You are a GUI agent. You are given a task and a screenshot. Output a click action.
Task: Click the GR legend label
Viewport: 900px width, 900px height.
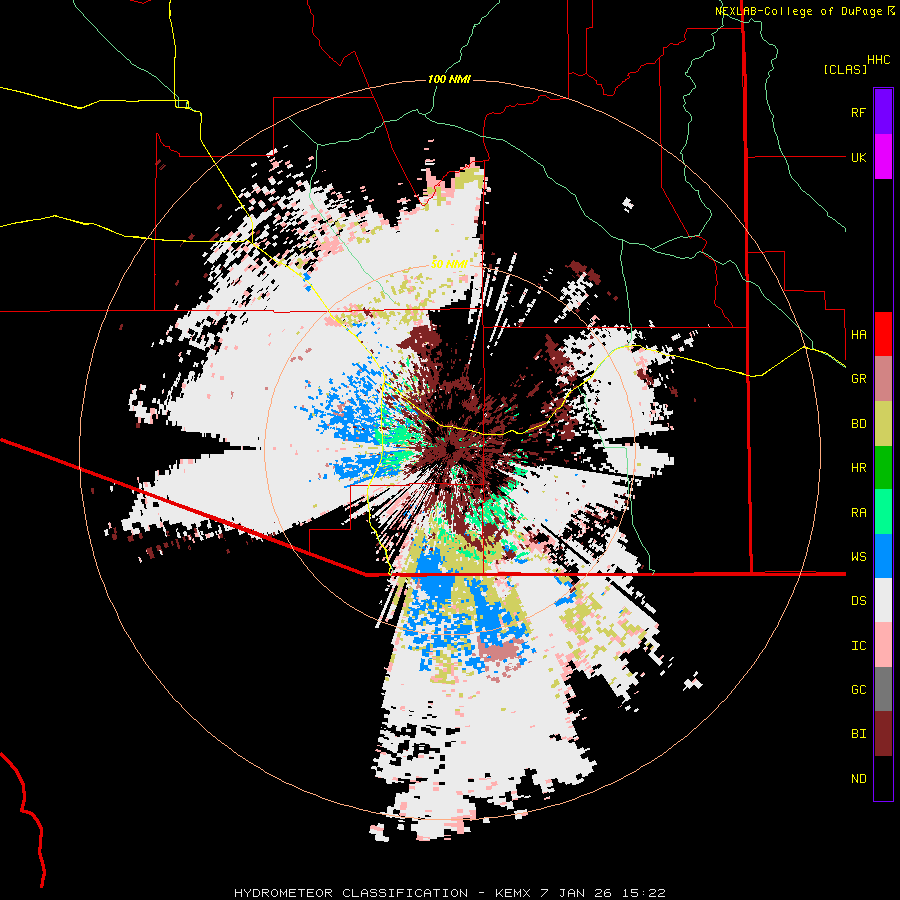click(x=858, y=379)
